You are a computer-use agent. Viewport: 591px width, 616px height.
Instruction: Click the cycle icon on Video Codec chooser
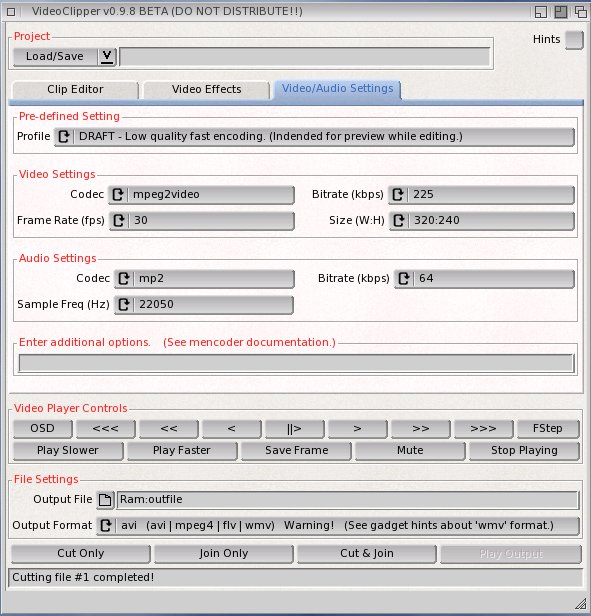[118, 195]
